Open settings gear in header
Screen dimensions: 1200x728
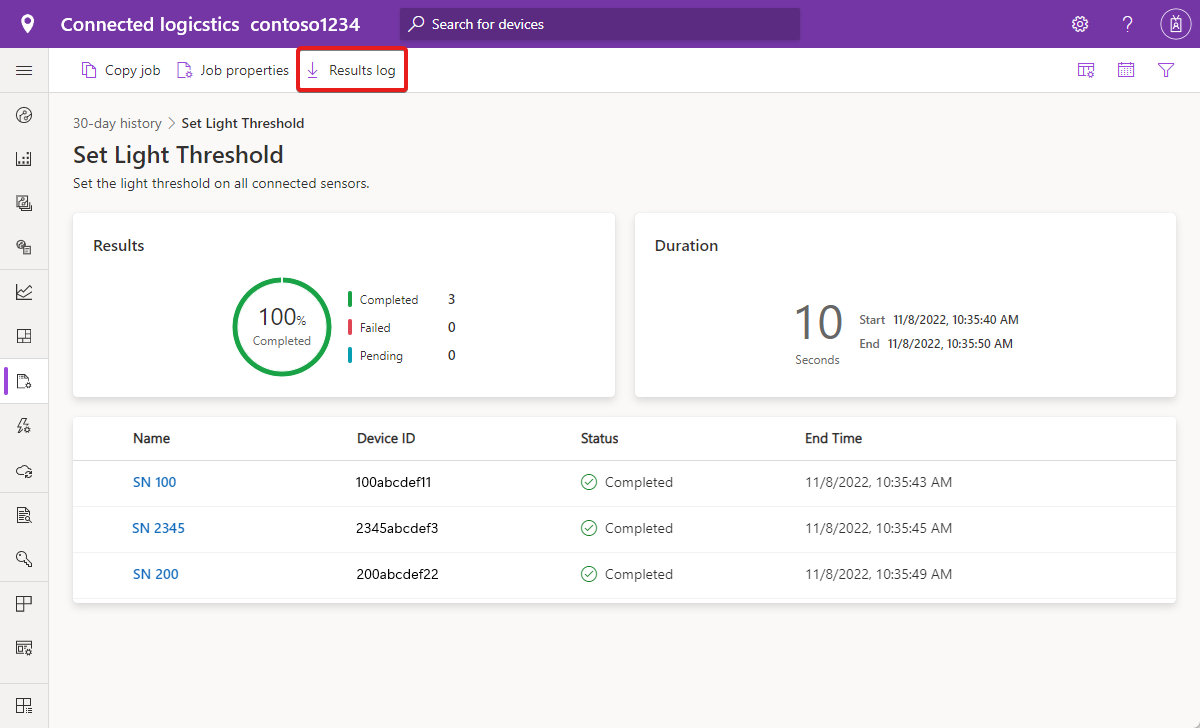point(1080,24)
